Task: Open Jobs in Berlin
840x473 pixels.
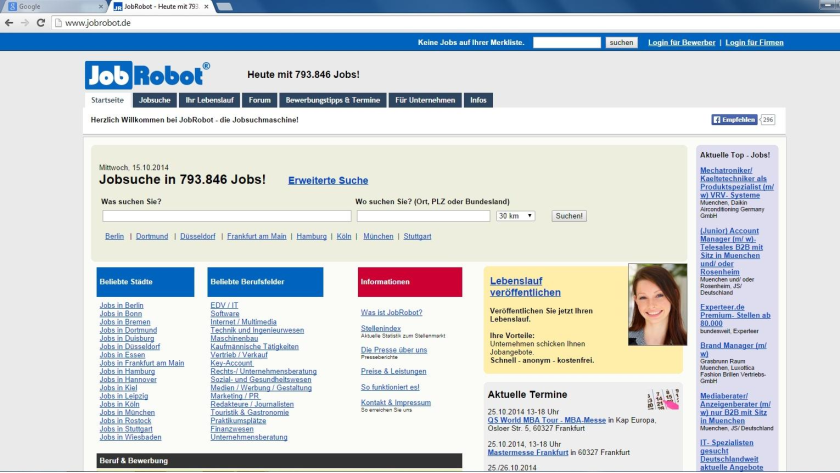Action: (122, 305)
